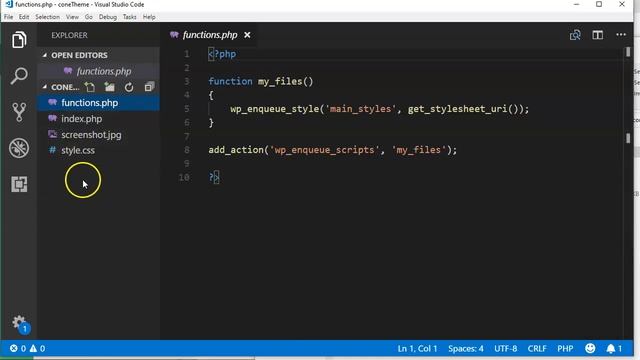
Task: Open changes icon in editor toolbar
Action: pos(575,35)
